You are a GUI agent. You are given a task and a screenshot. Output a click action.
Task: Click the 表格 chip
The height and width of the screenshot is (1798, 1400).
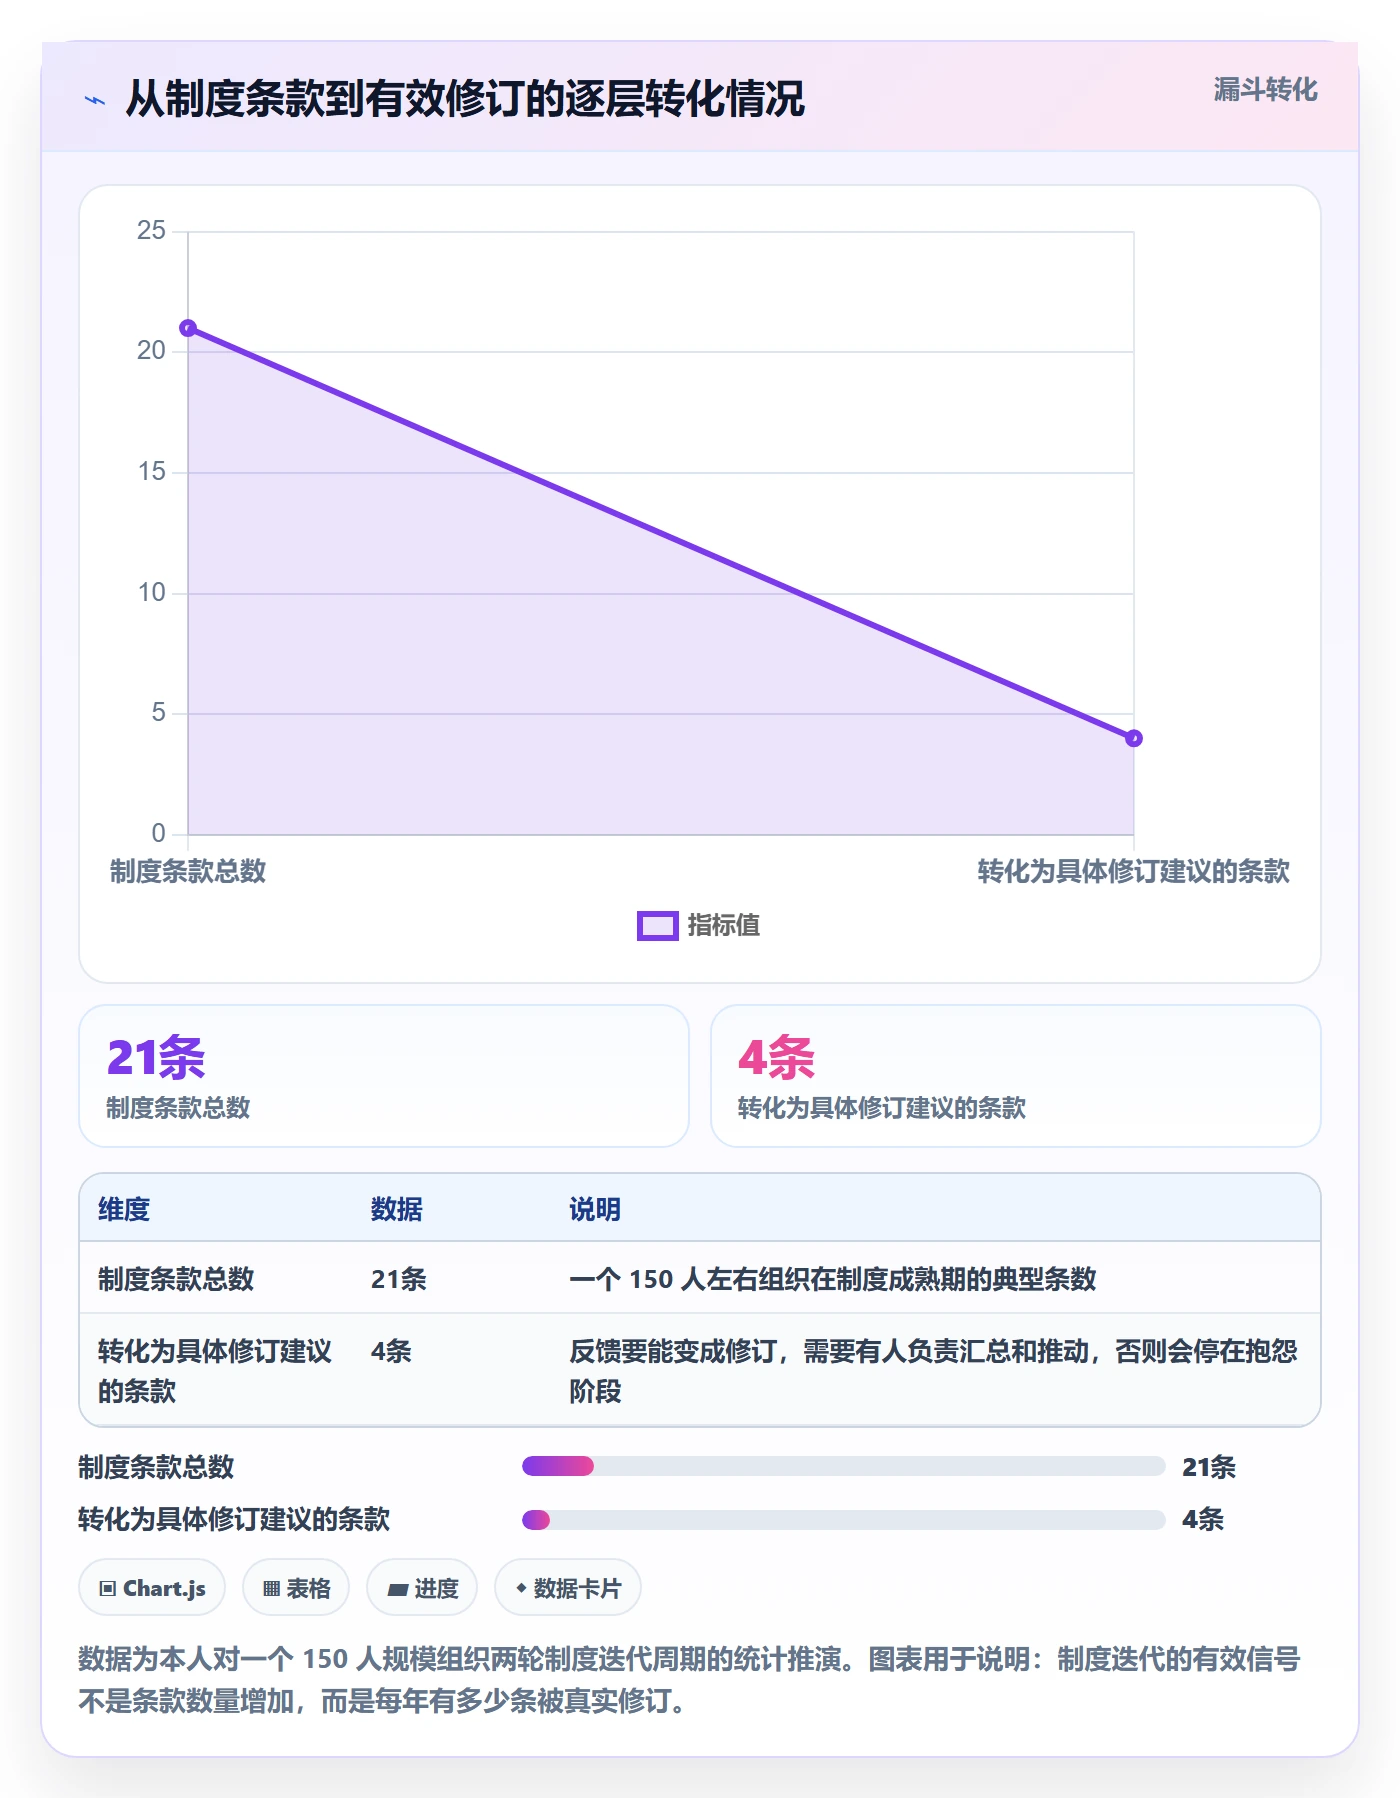coord(296,1587)
